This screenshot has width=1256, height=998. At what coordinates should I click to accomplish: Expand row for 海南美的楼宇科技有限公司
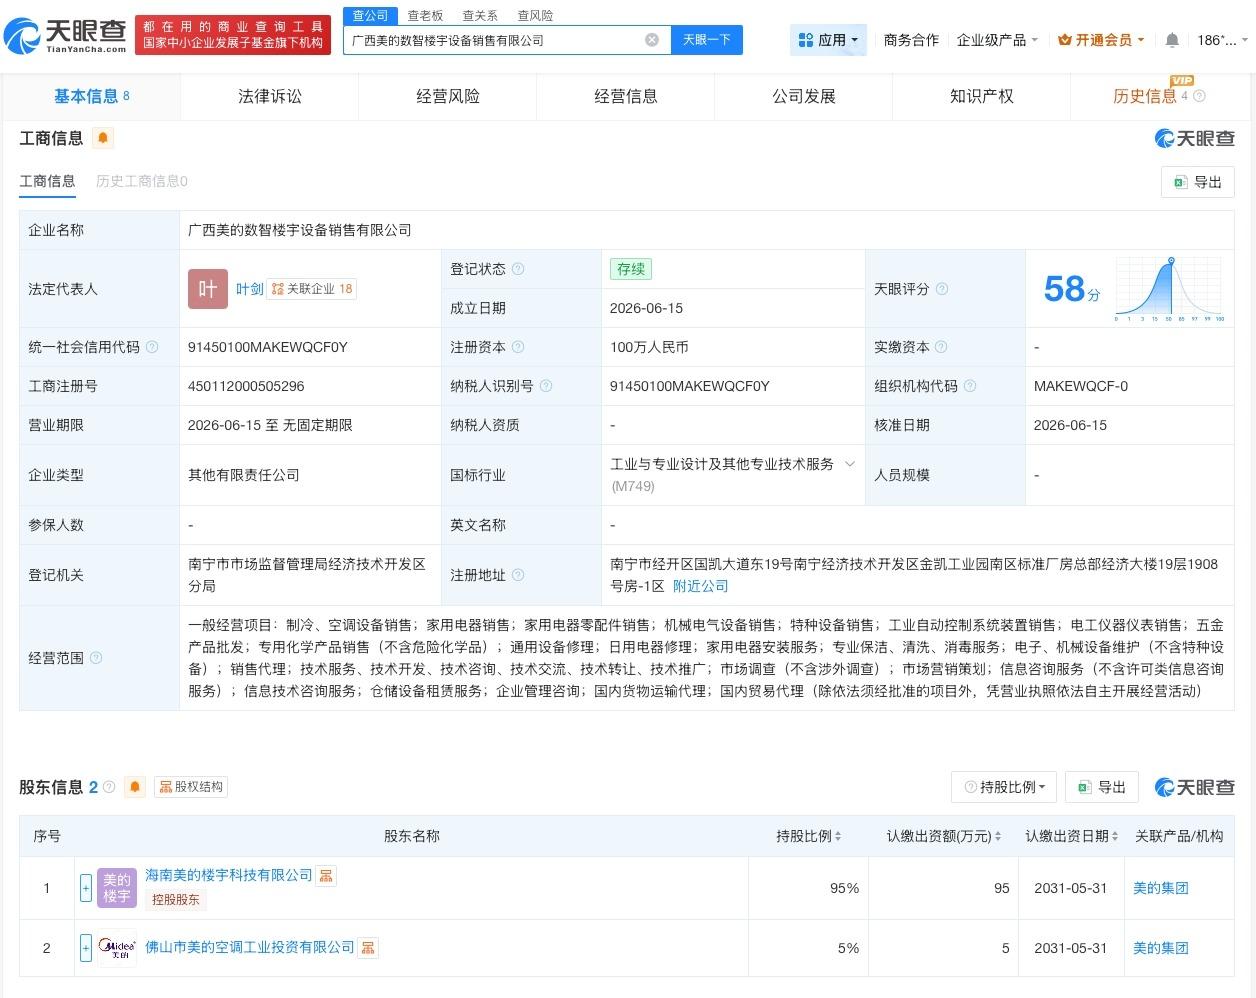click(86, 888)
